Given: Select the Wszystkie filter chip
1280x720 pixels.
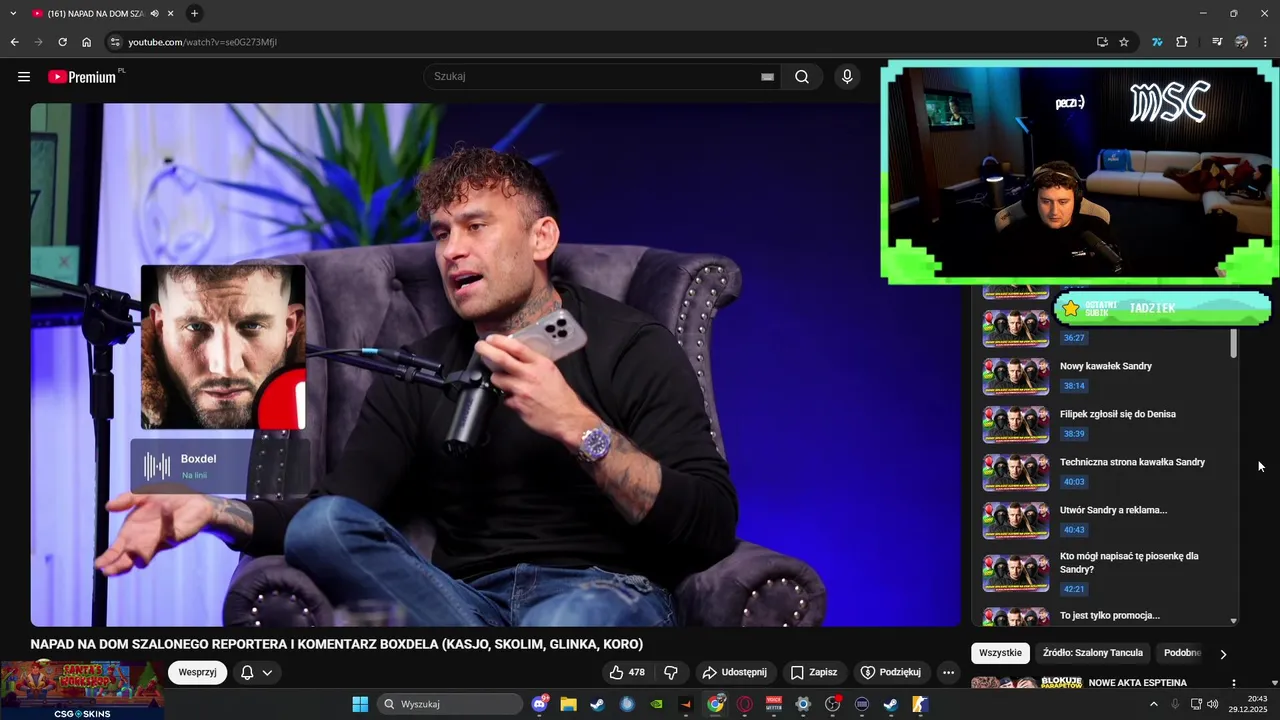Looking at the screenshot, I should tap(1000, 653).
